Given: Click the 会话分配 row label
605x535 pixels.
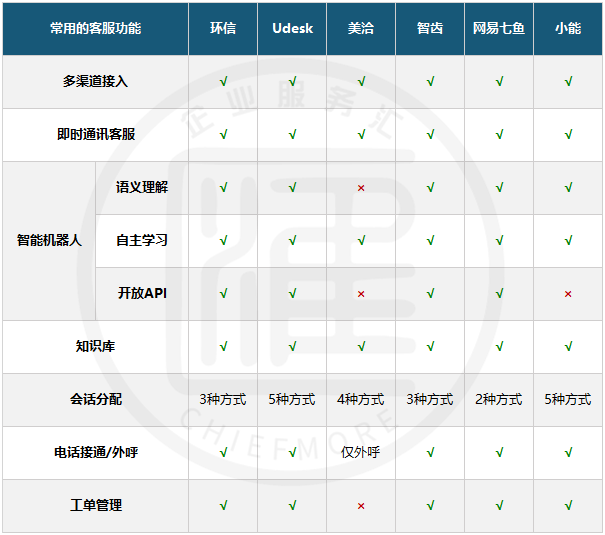Looking at the screenshot, I should 96,399.
